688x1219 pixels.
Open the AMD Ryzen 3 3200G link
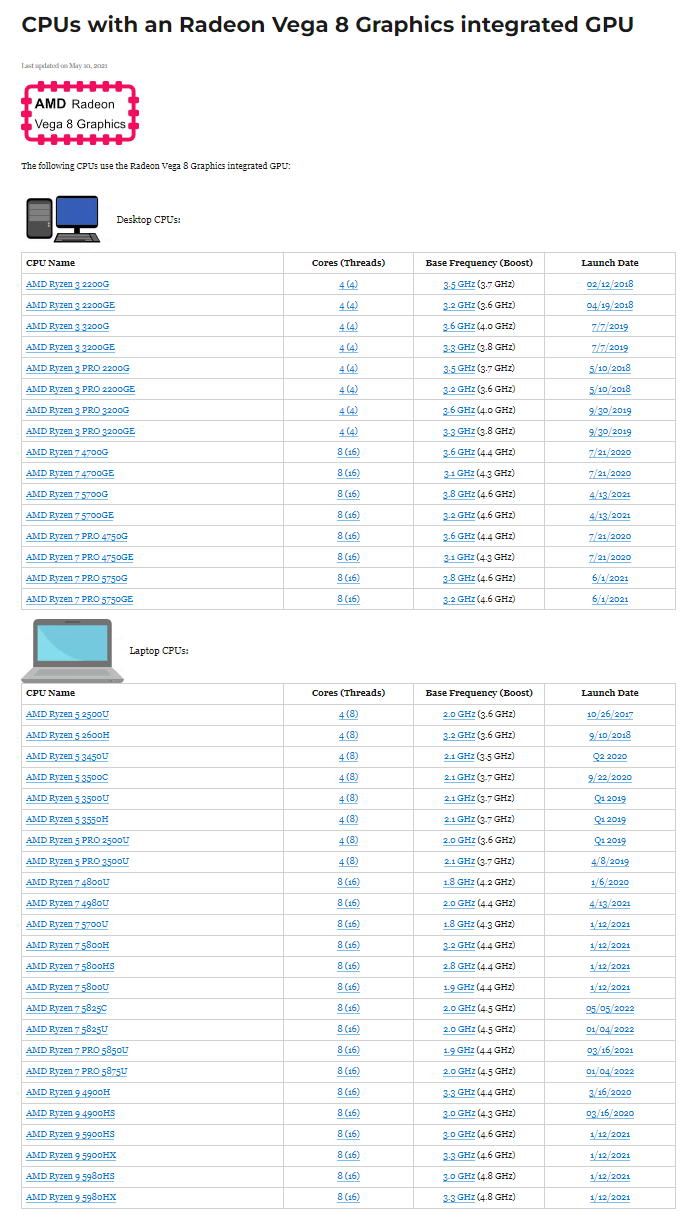click(x=67, y=327)
